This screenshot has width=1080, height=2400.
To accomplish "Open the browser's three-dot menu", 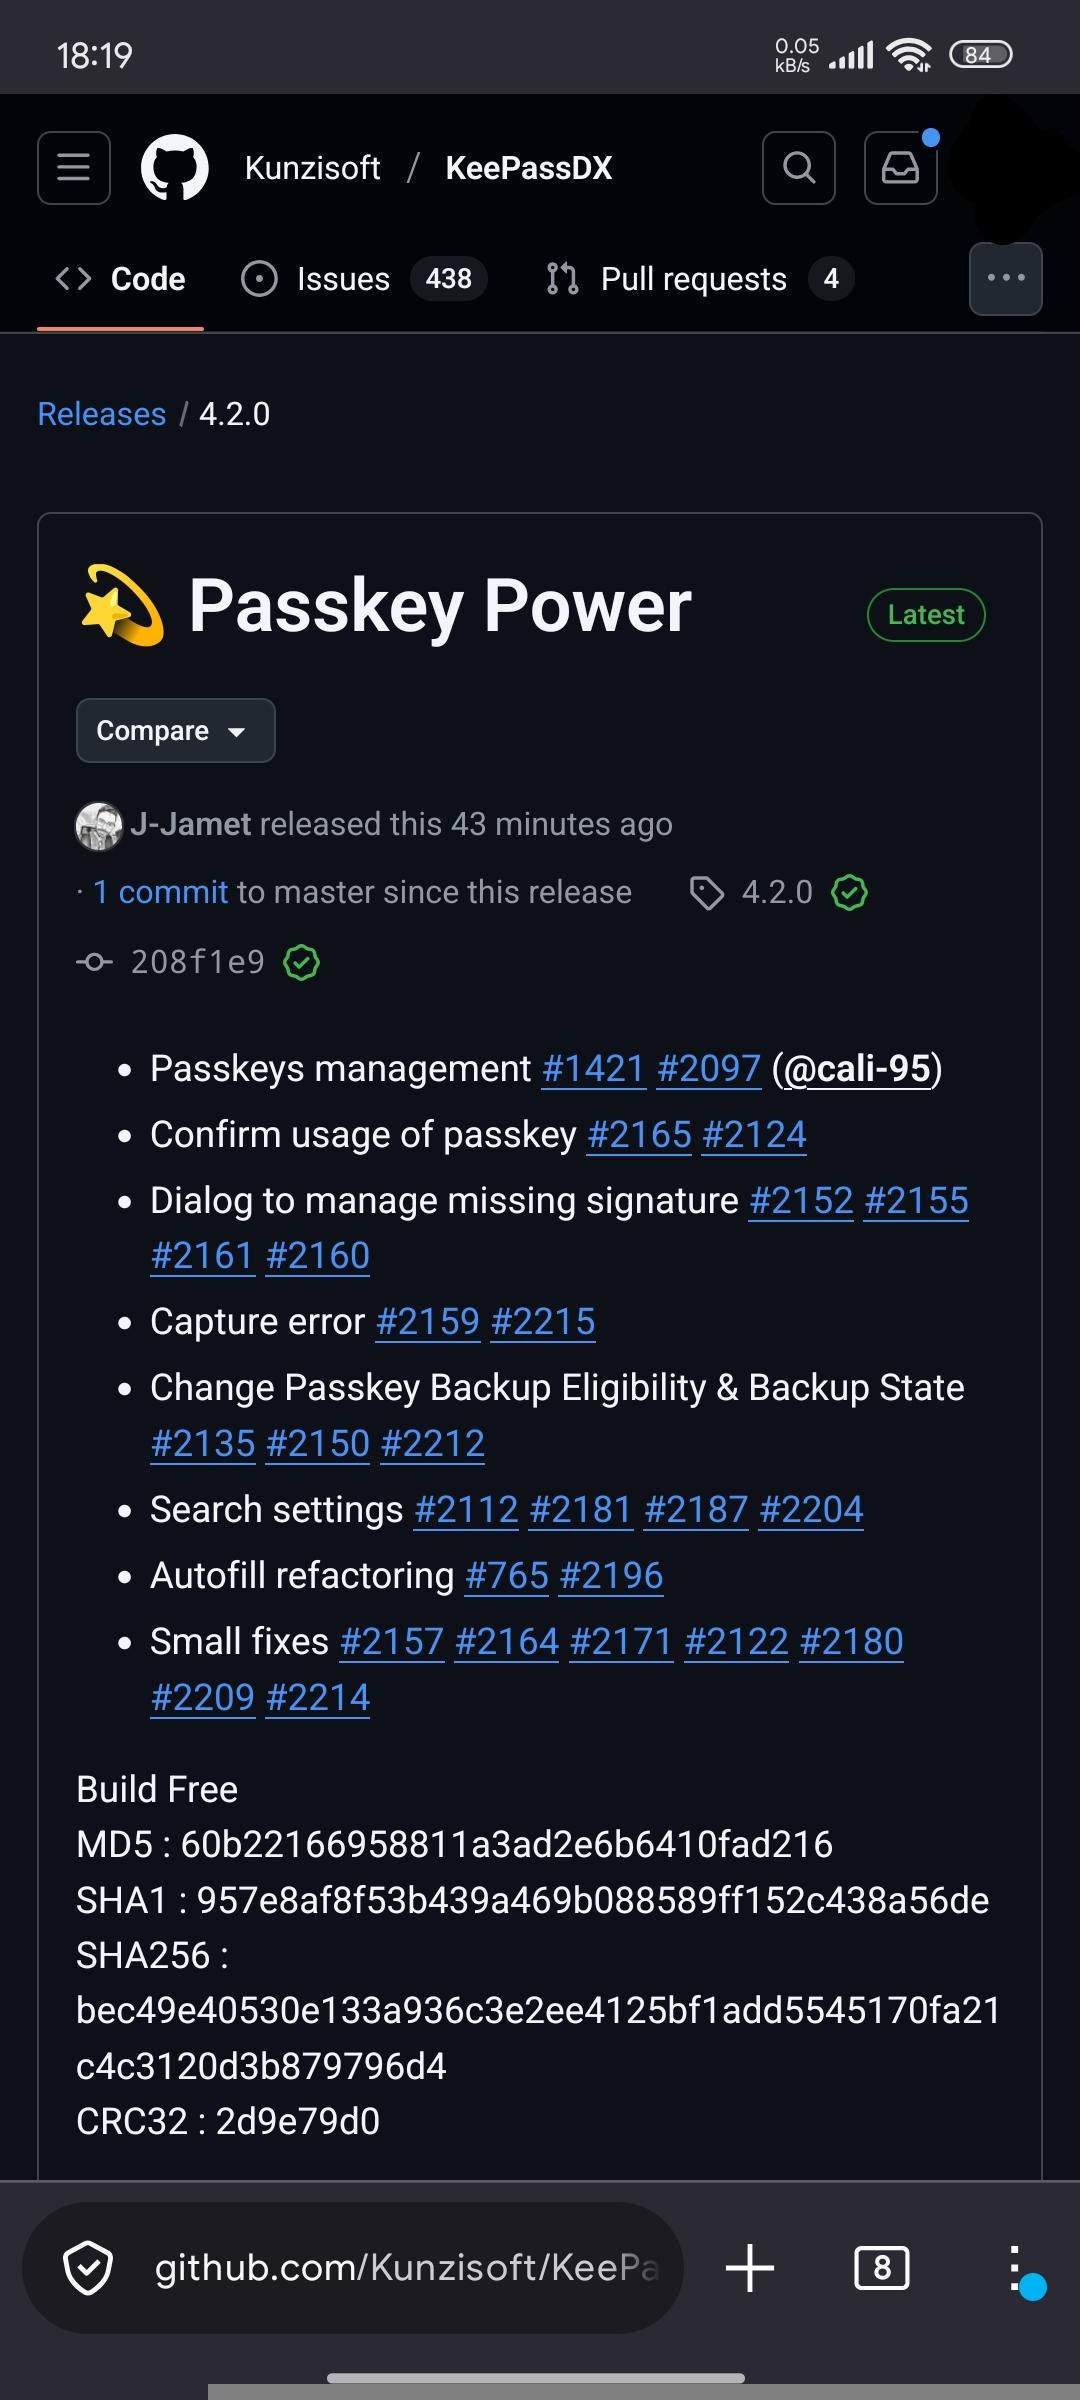I will pyautogui.click(x=1014, y=2267).
